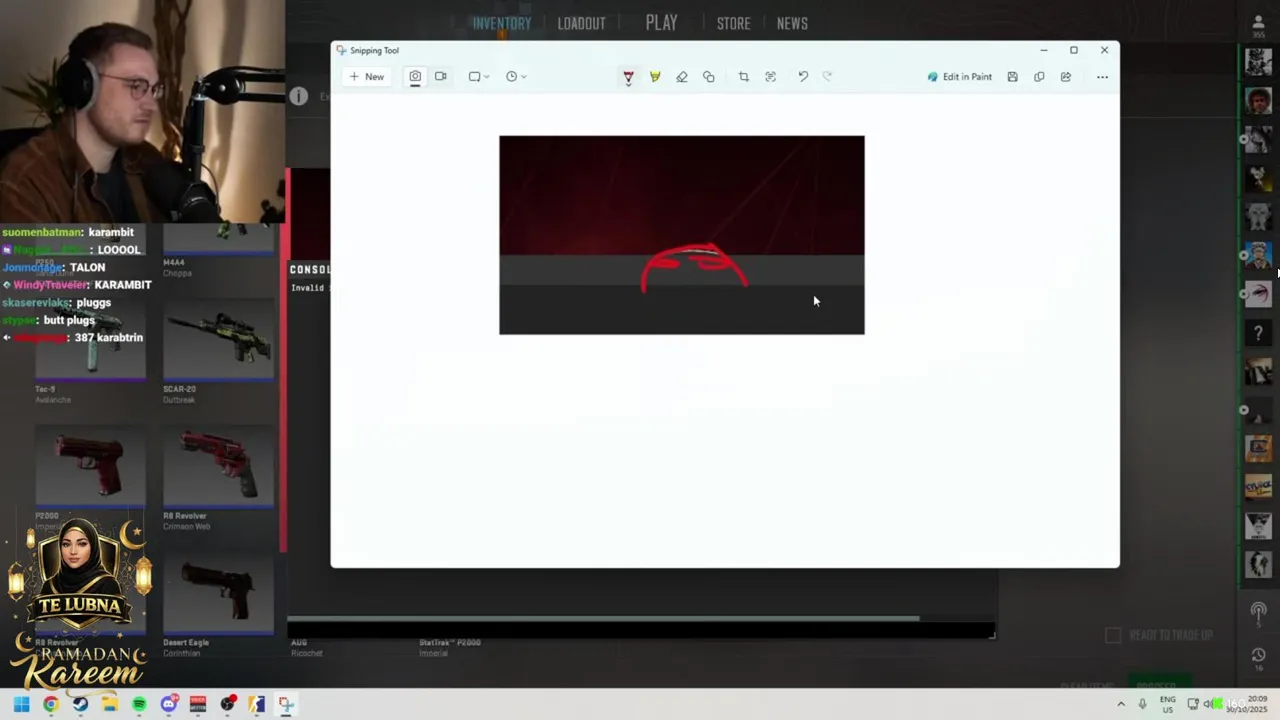The width and height of the screenshot is (1280, 720).
Task: Open the NEWS tab in the game
Action: [792, 23]
